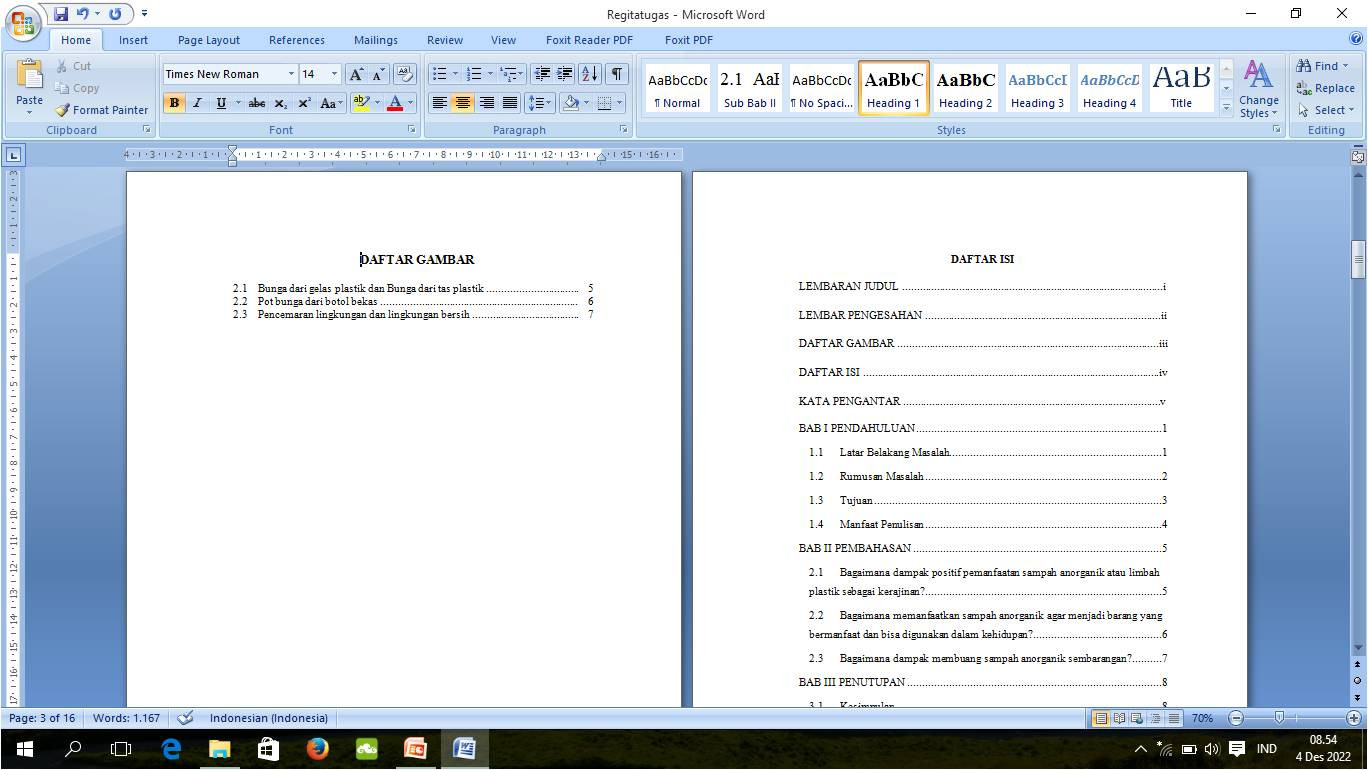This screenshot has height=770, width=1368.
Task: Apply the Title style
Action: pos(1181,87)
